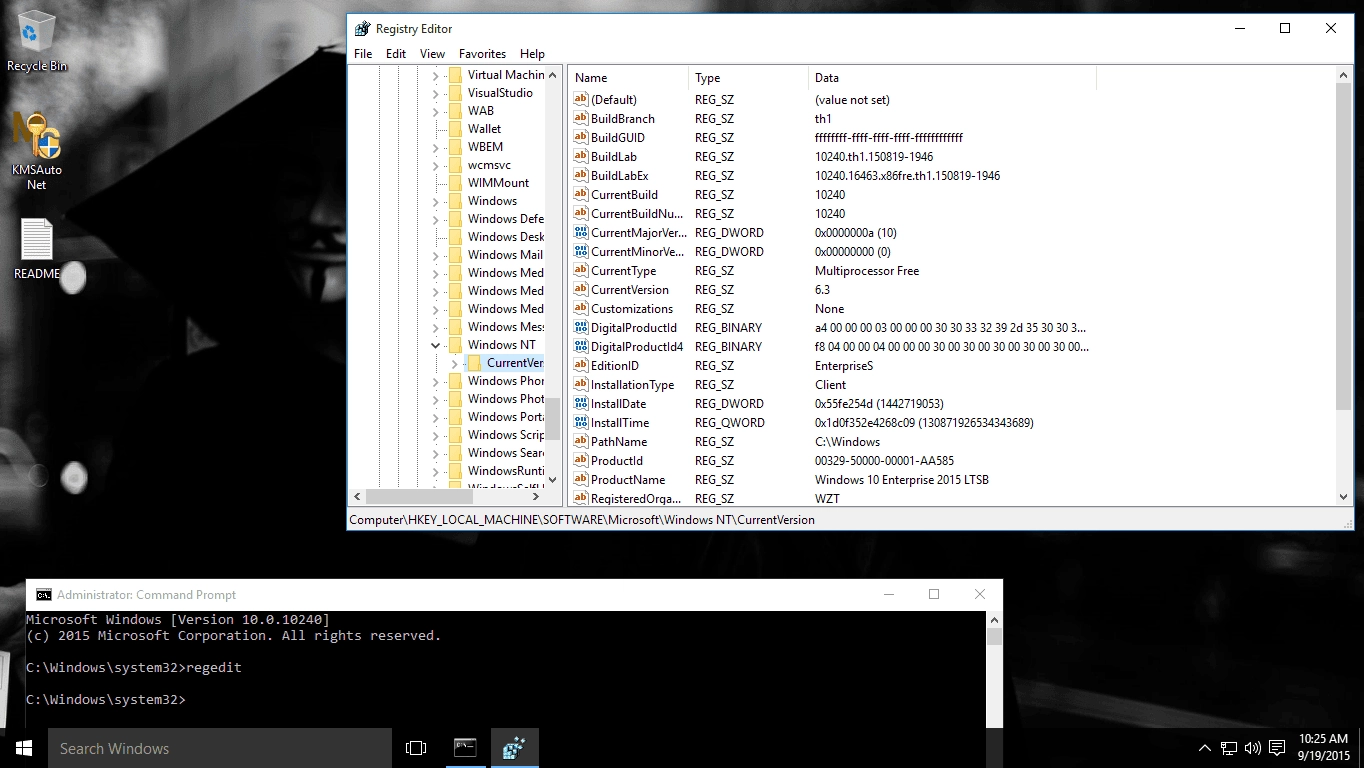Show hidden tray icons chevron

(x=1205, y=748)
